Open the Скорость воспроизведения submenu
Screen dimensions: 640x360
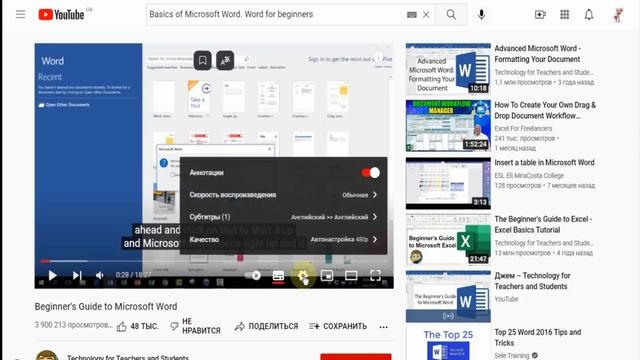(x=283, y=195)
